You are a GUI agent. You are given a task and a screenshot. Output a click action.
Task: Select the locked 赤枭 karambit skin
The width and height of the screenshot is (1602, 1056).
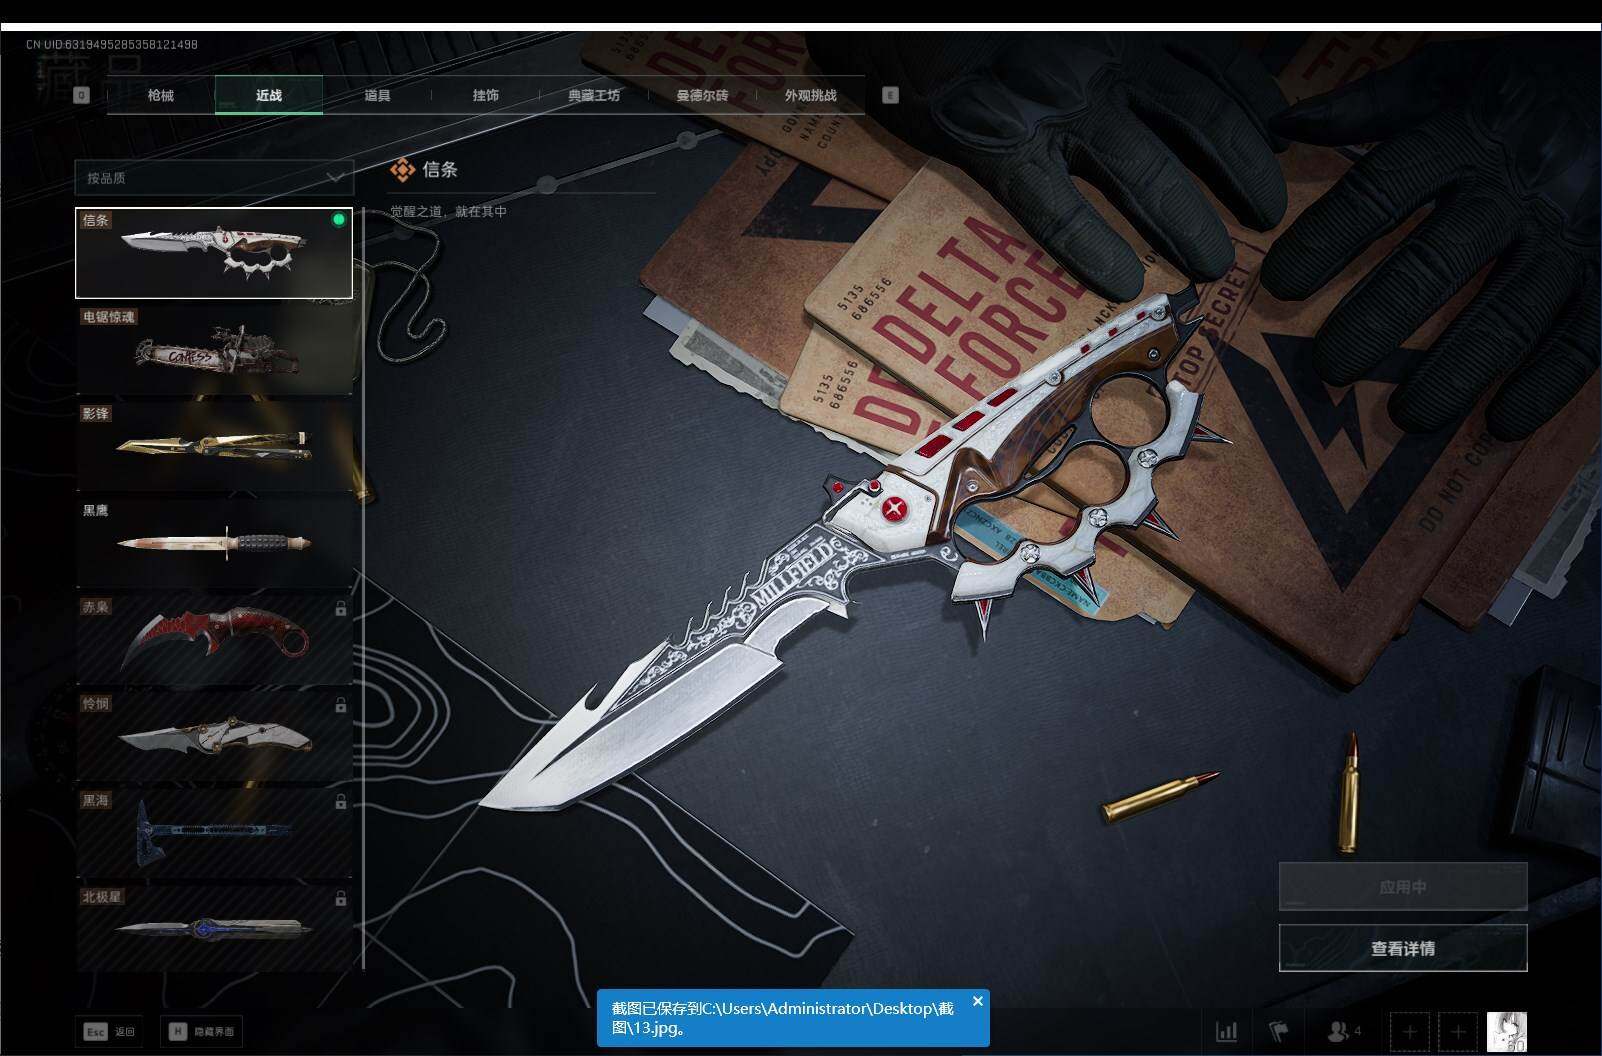[x=214, y=640]
